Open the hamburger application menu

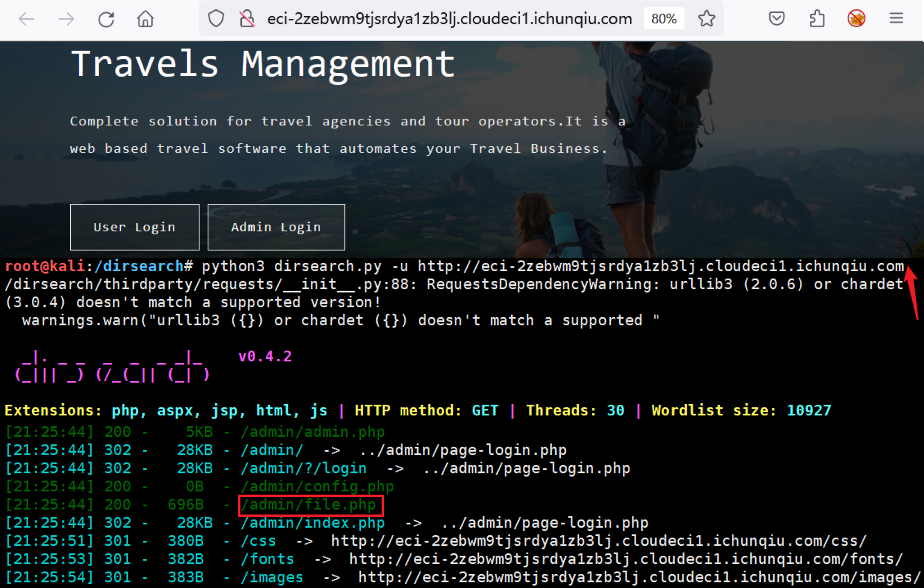896,19
